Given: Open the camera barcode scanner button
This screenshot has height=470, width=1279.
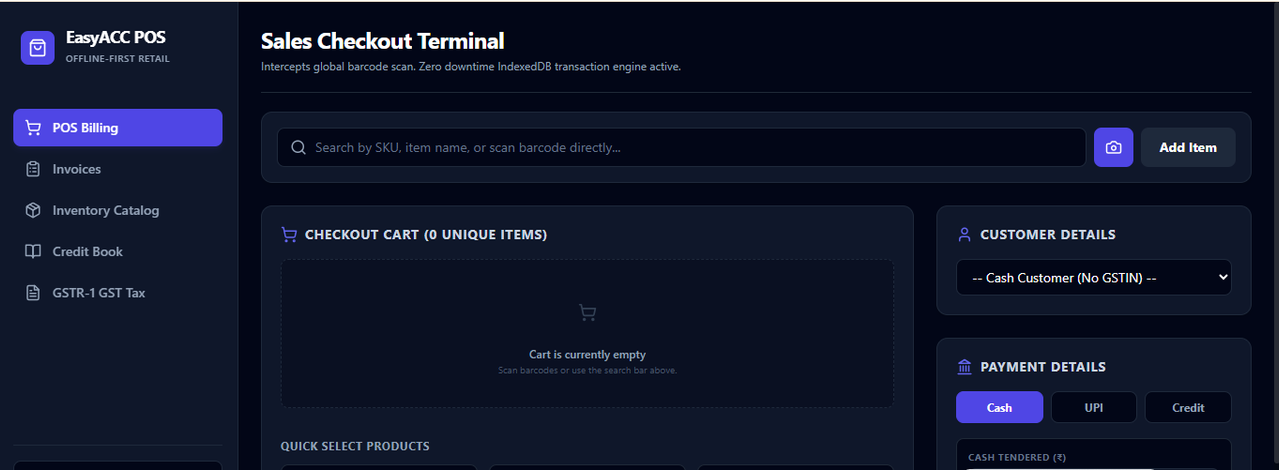Looking at the screenshot, I should coord(1113,147).
